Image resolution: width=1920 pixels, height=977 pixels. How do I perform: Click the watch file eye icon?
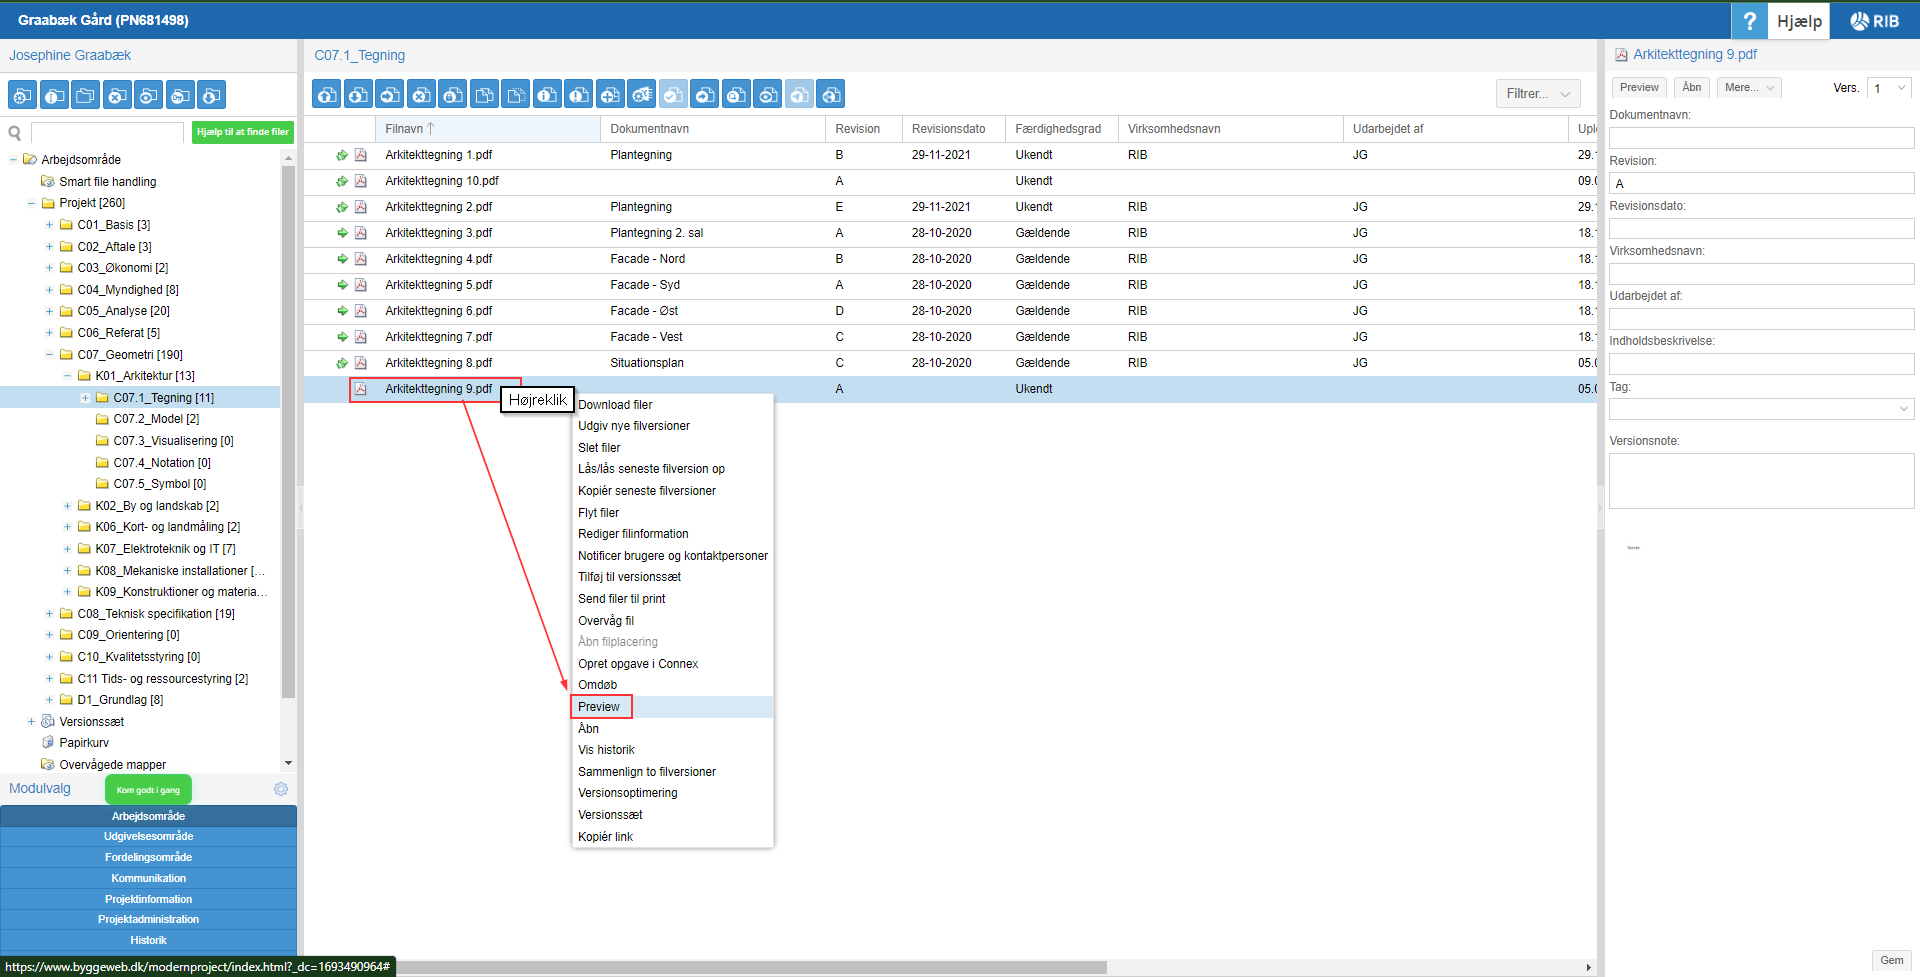(768, 94)
